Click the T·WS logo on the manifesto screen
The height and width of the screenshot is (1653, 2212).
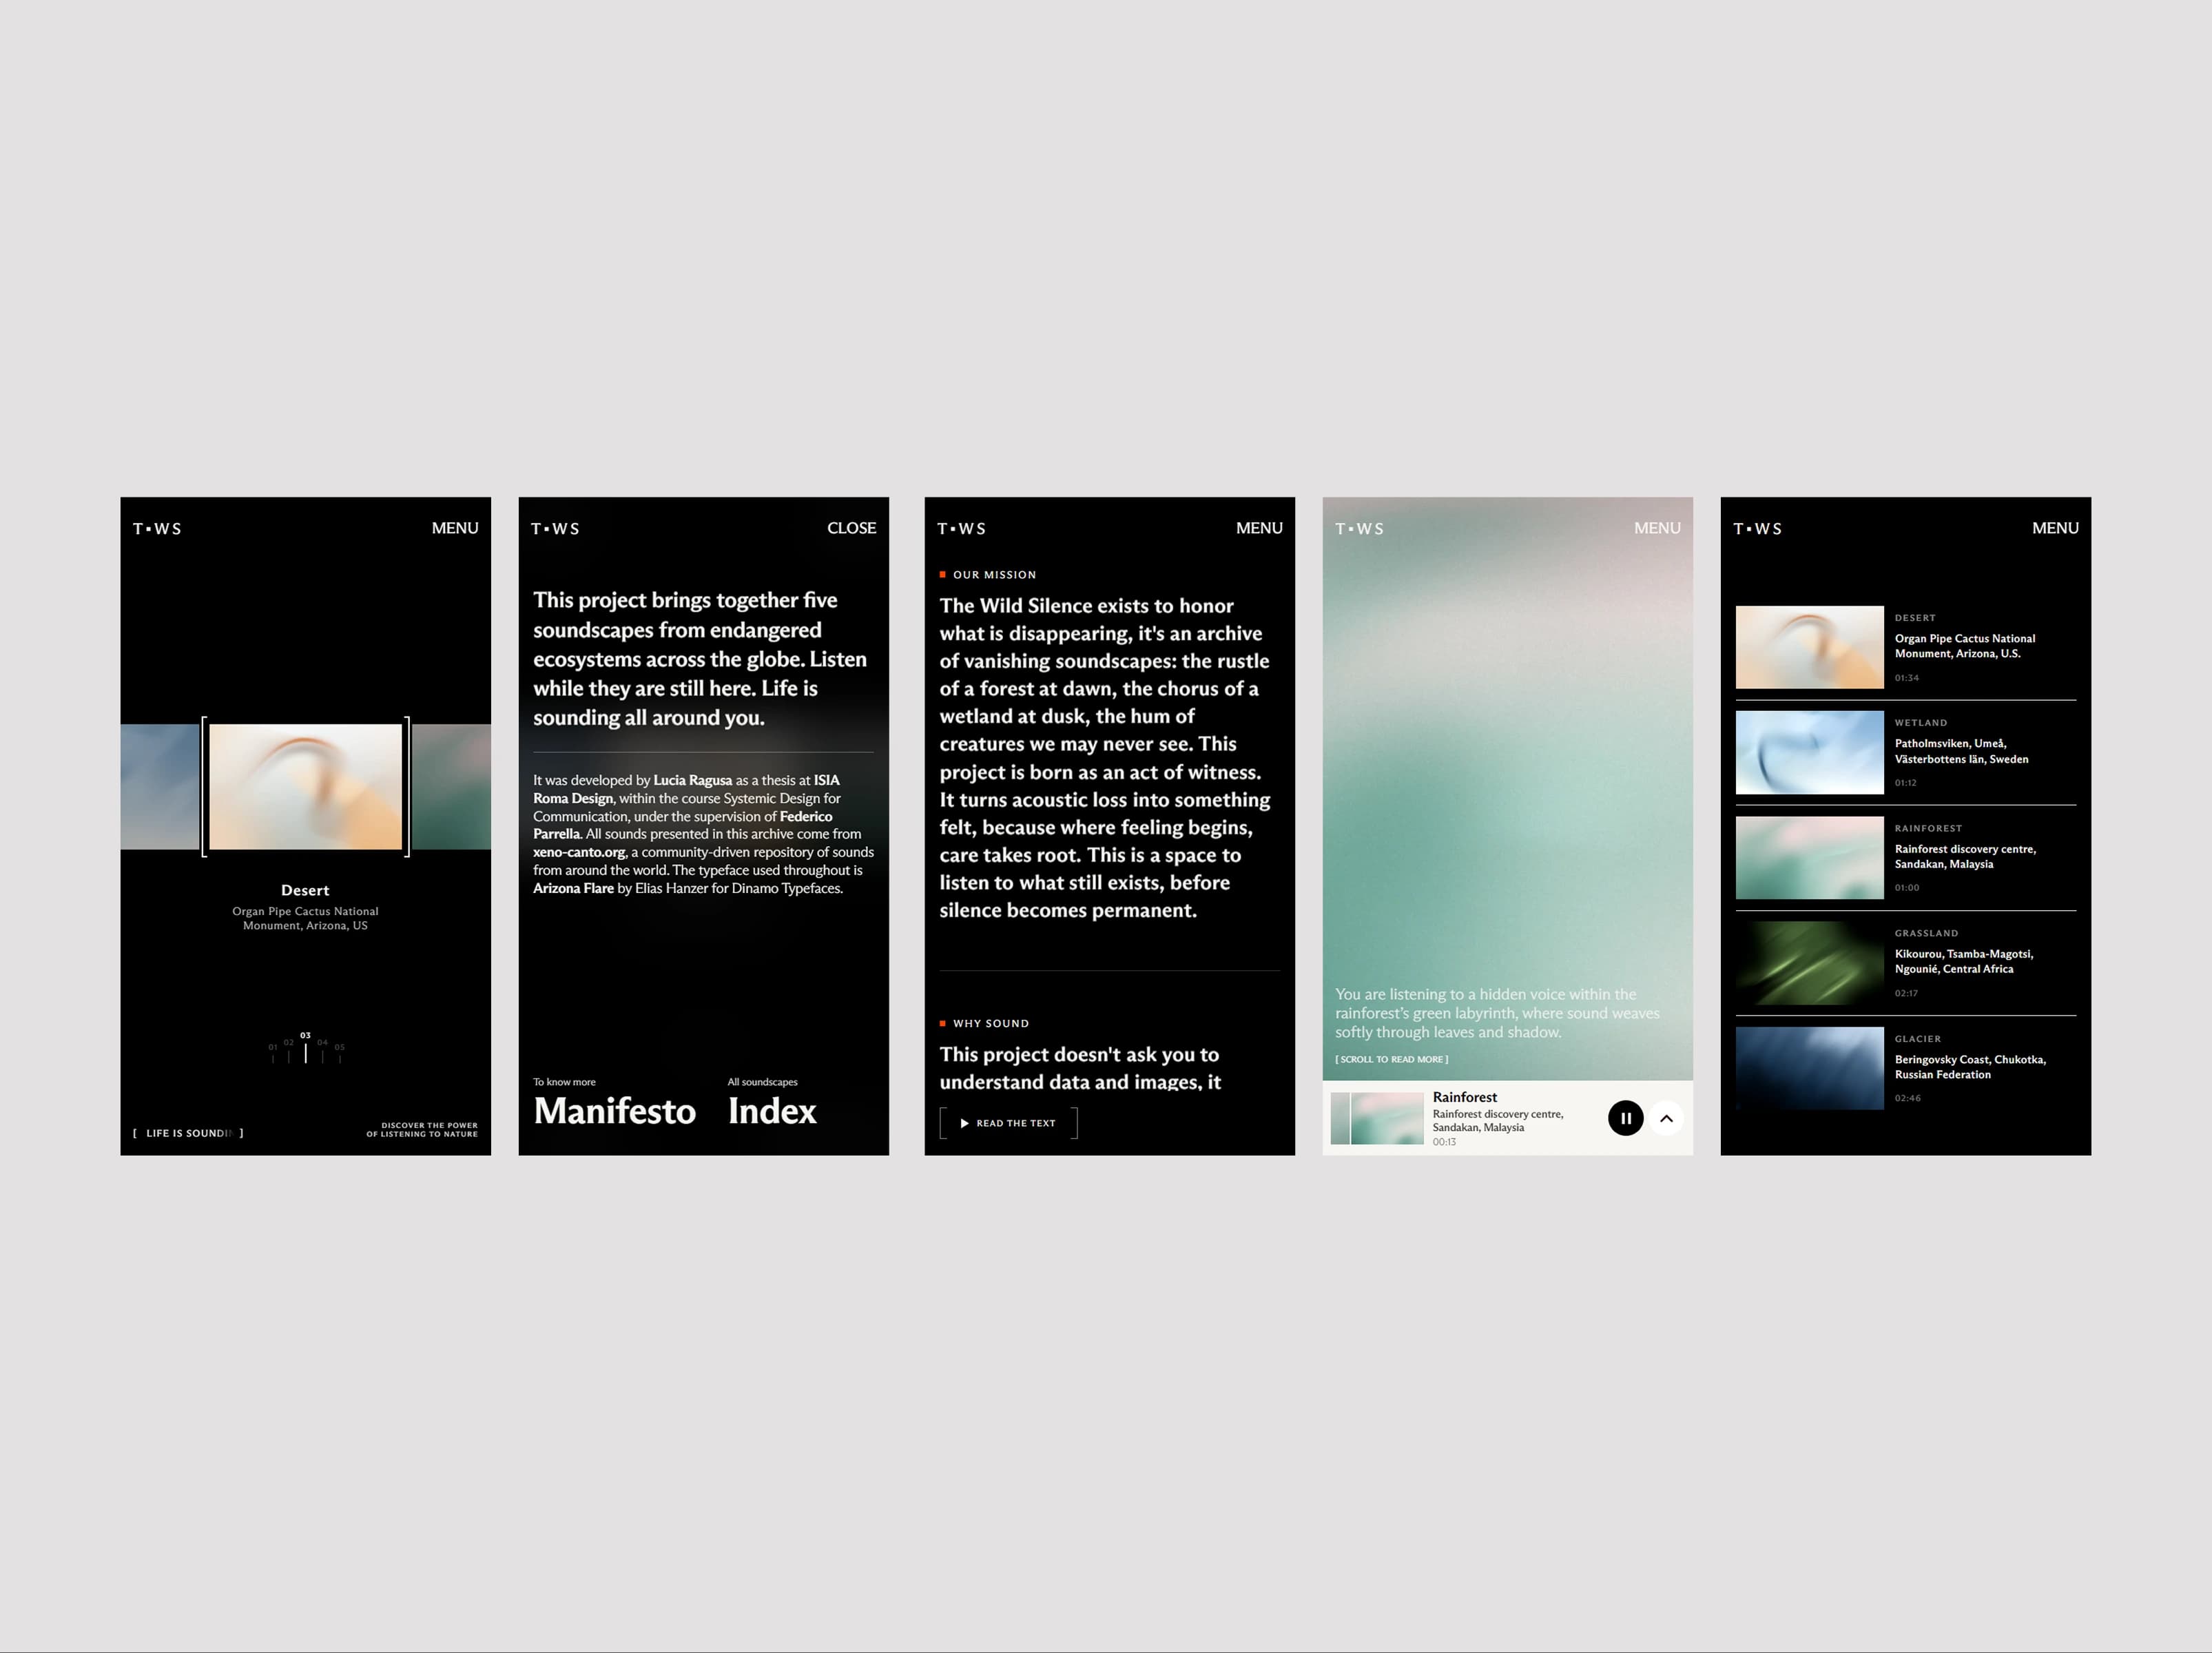click(961, 528)
